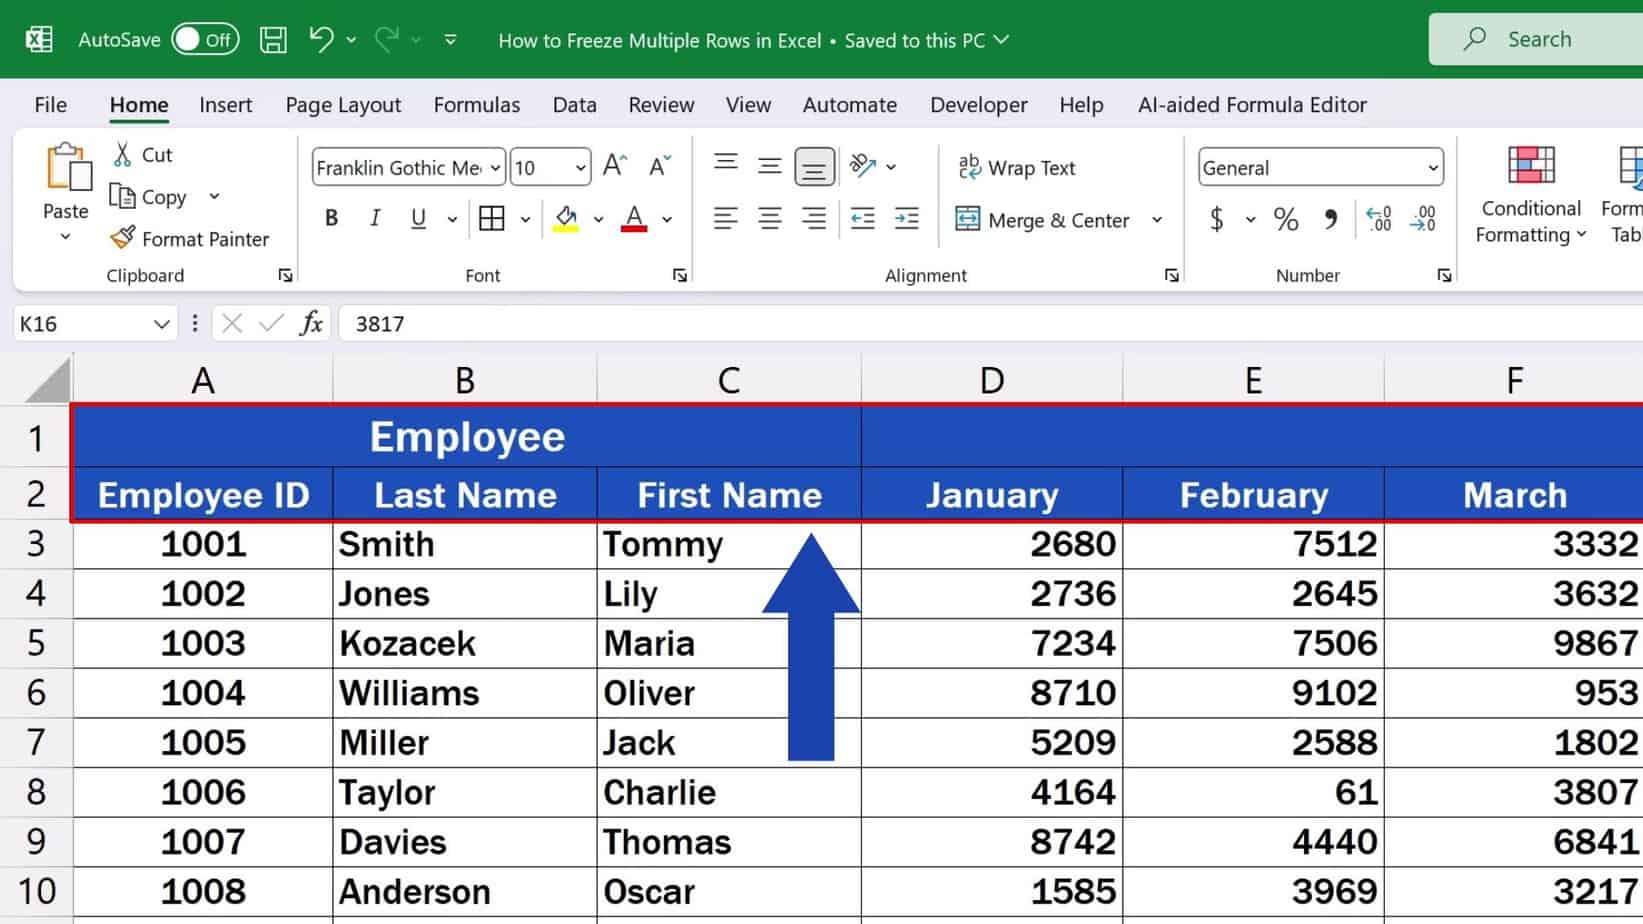Select the red font color swatch

pyautogui.click(x=634, y=228)
